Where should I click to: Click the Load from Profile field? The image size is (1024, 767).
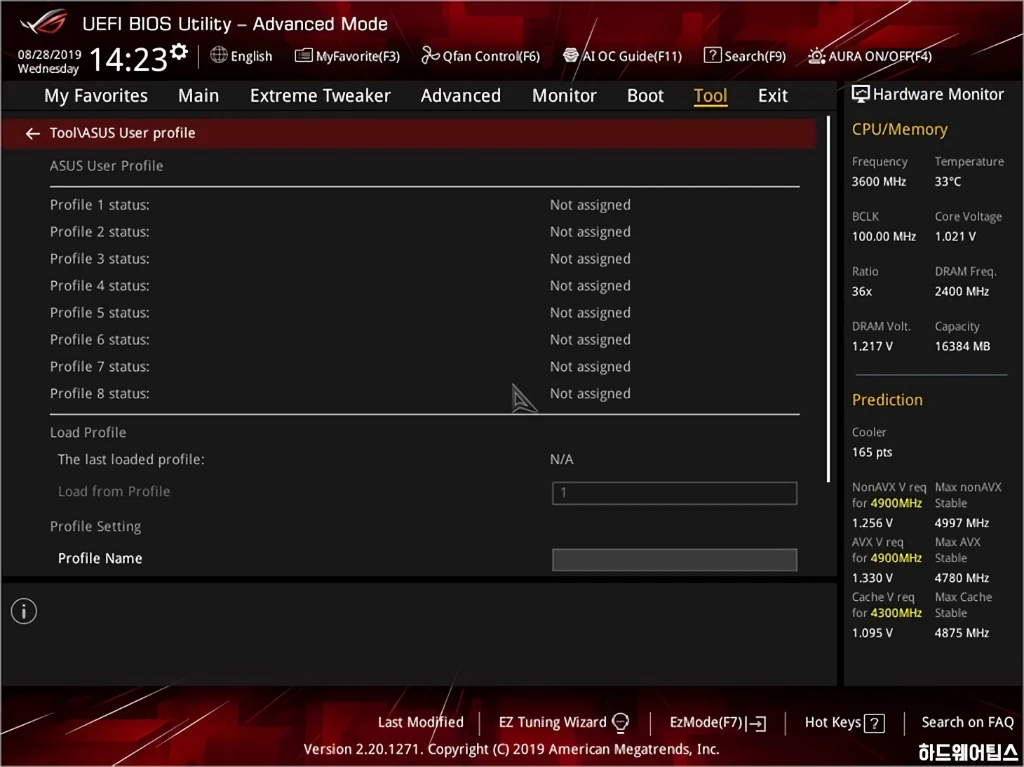point(675,493)
